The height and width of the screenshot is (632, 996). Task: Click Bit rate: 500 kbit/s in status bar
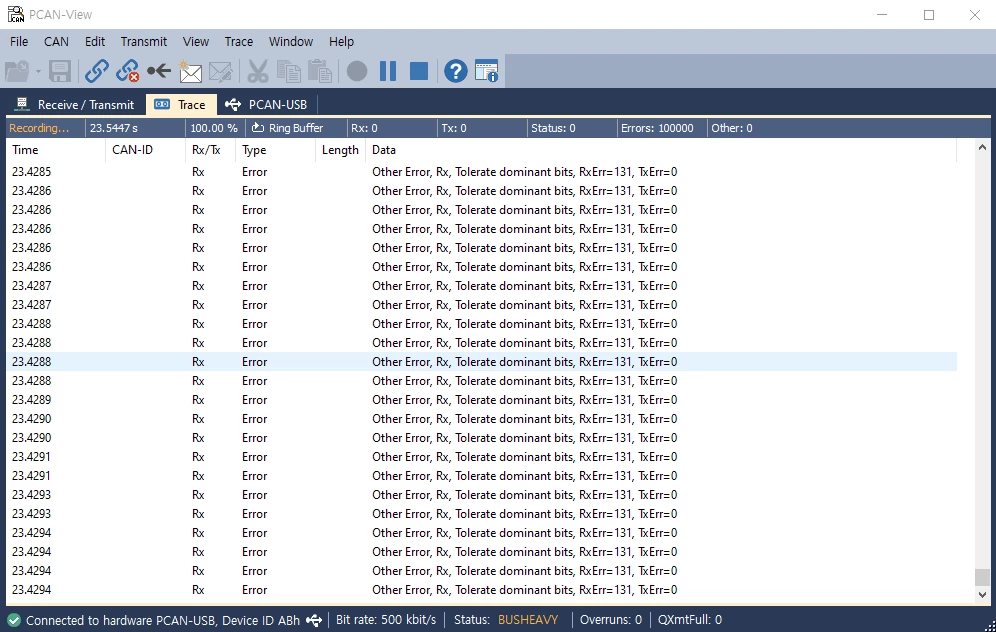click(386, 620)
